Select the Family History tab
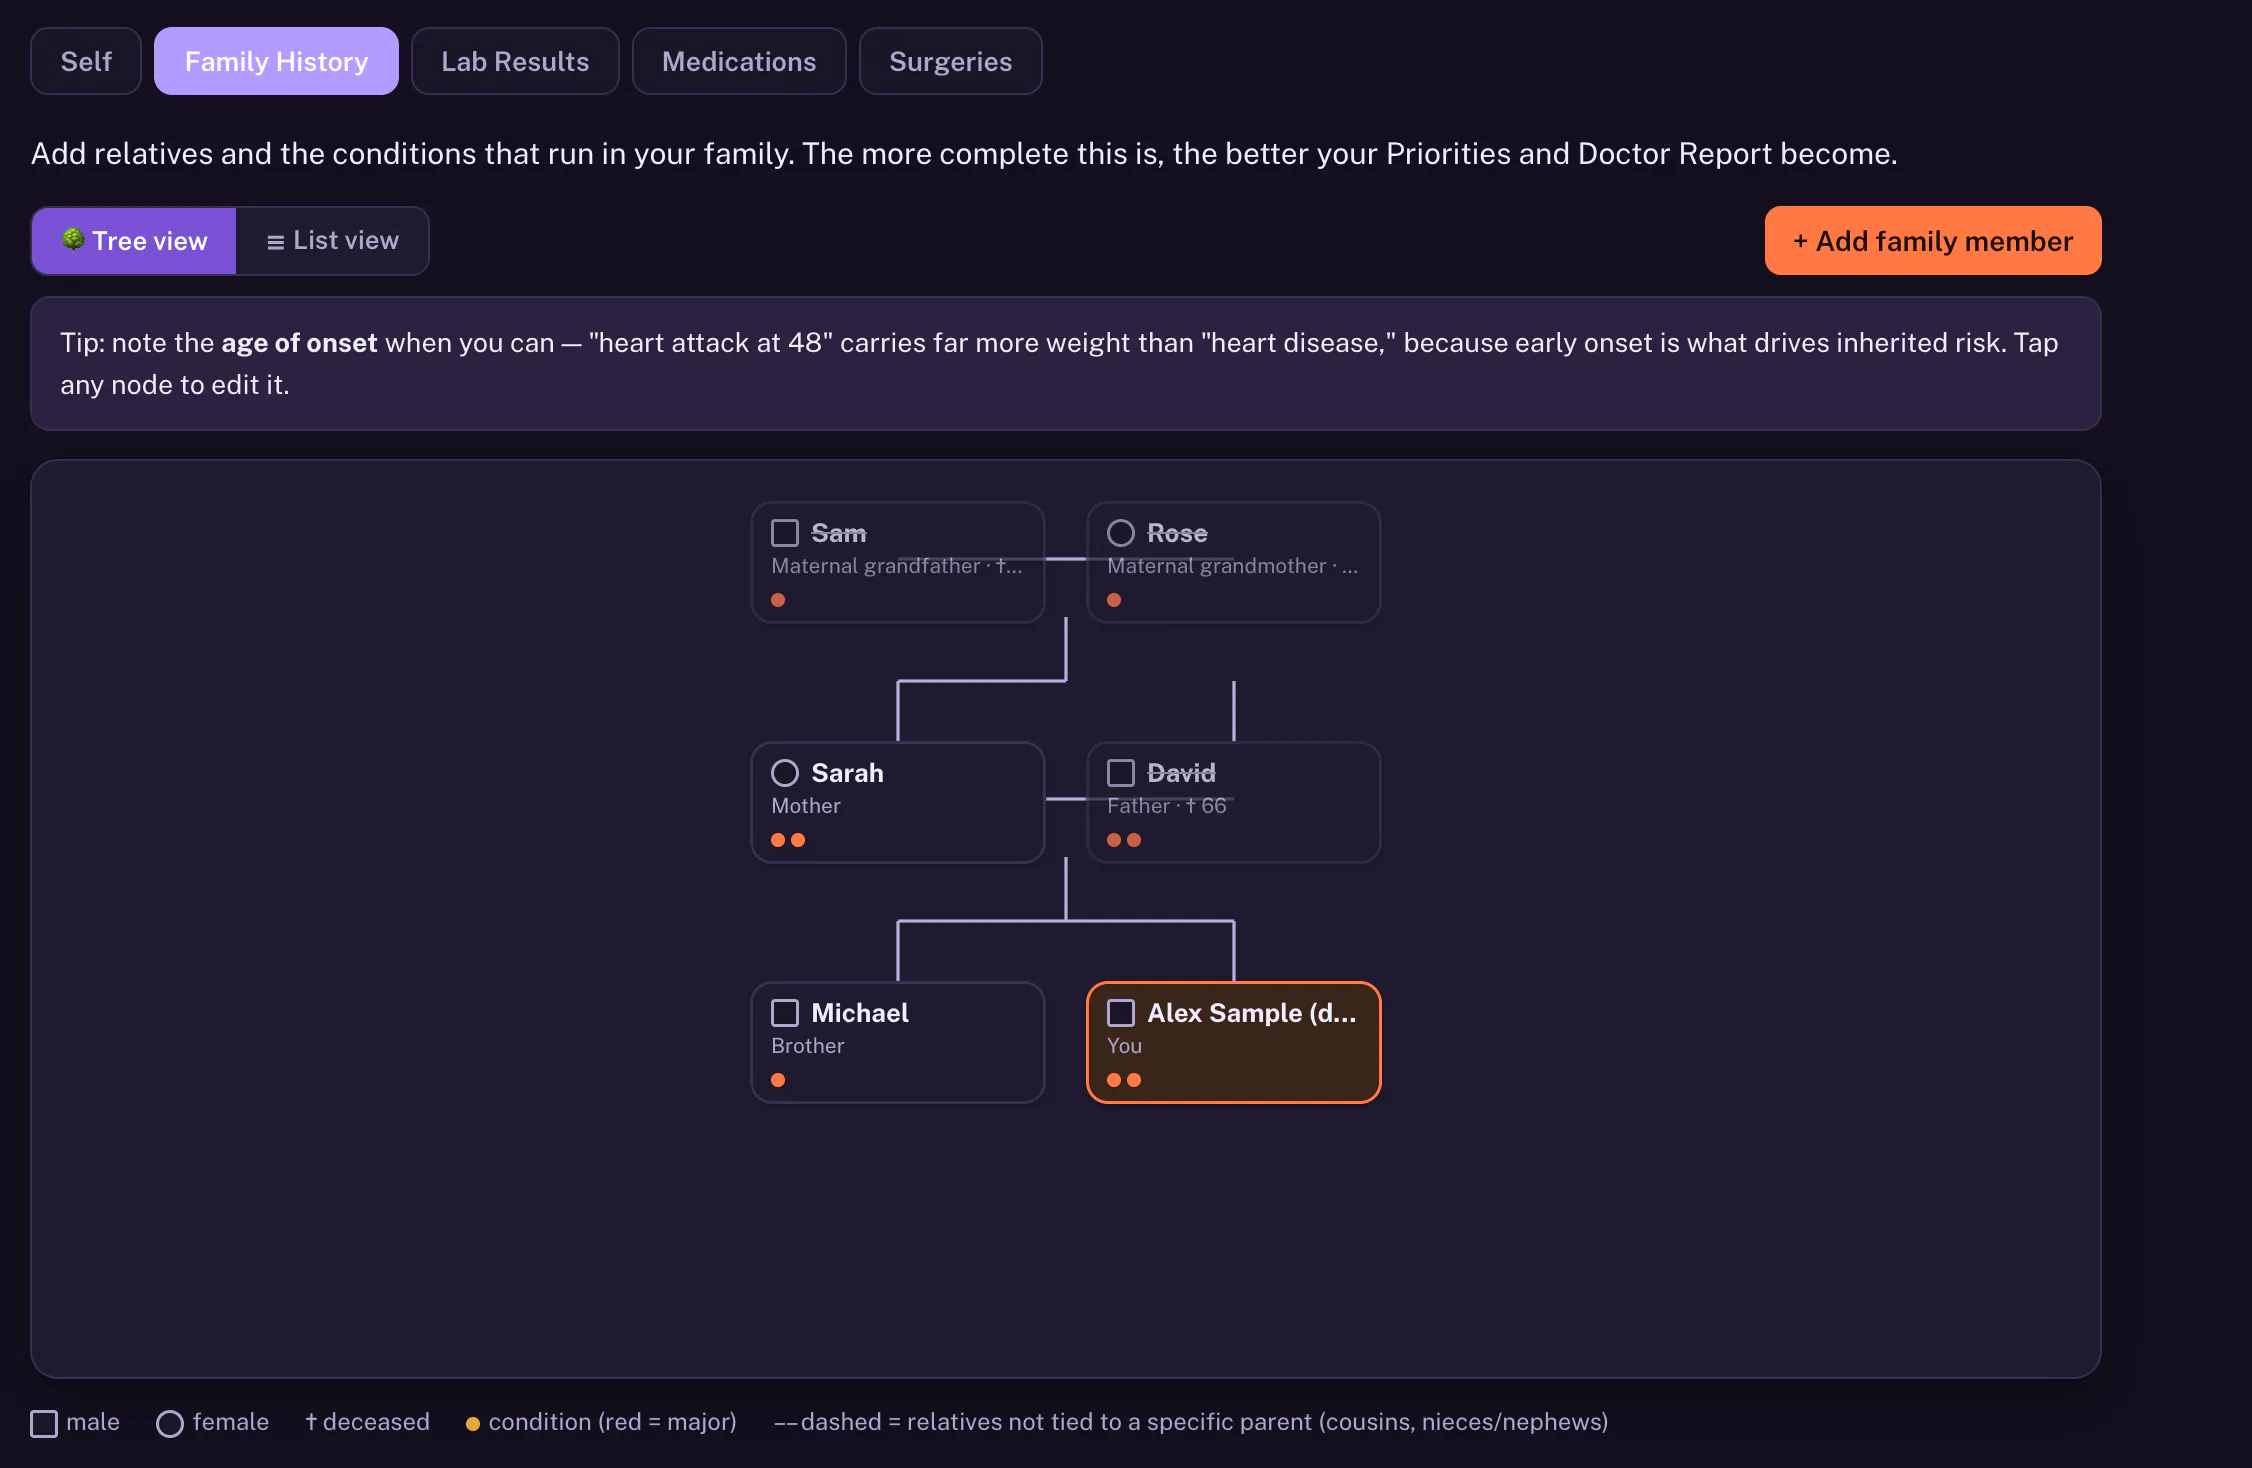The image size is (2252, 1468). click(x=276, y=61)
